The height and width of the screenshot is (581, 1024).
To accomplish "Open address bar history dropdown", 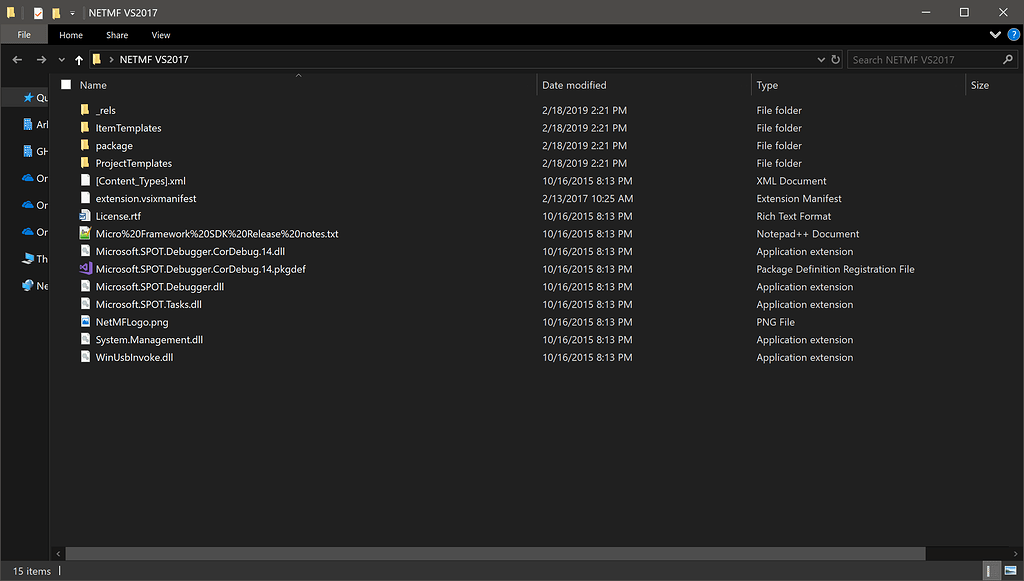I will [x=820, y=60].
